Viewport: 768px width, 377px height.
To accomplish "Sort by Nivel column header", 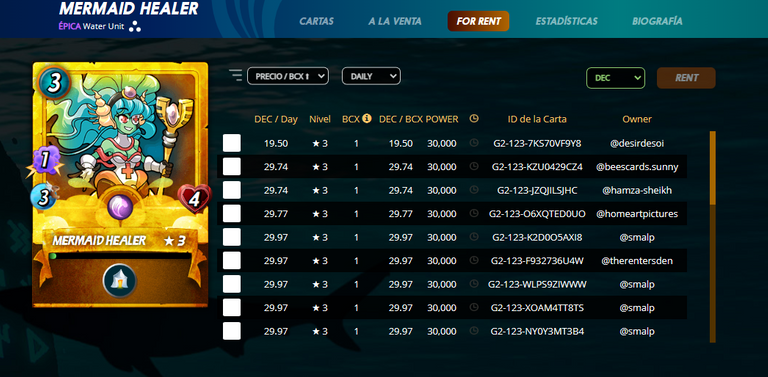I will click(x=320, y=119).
